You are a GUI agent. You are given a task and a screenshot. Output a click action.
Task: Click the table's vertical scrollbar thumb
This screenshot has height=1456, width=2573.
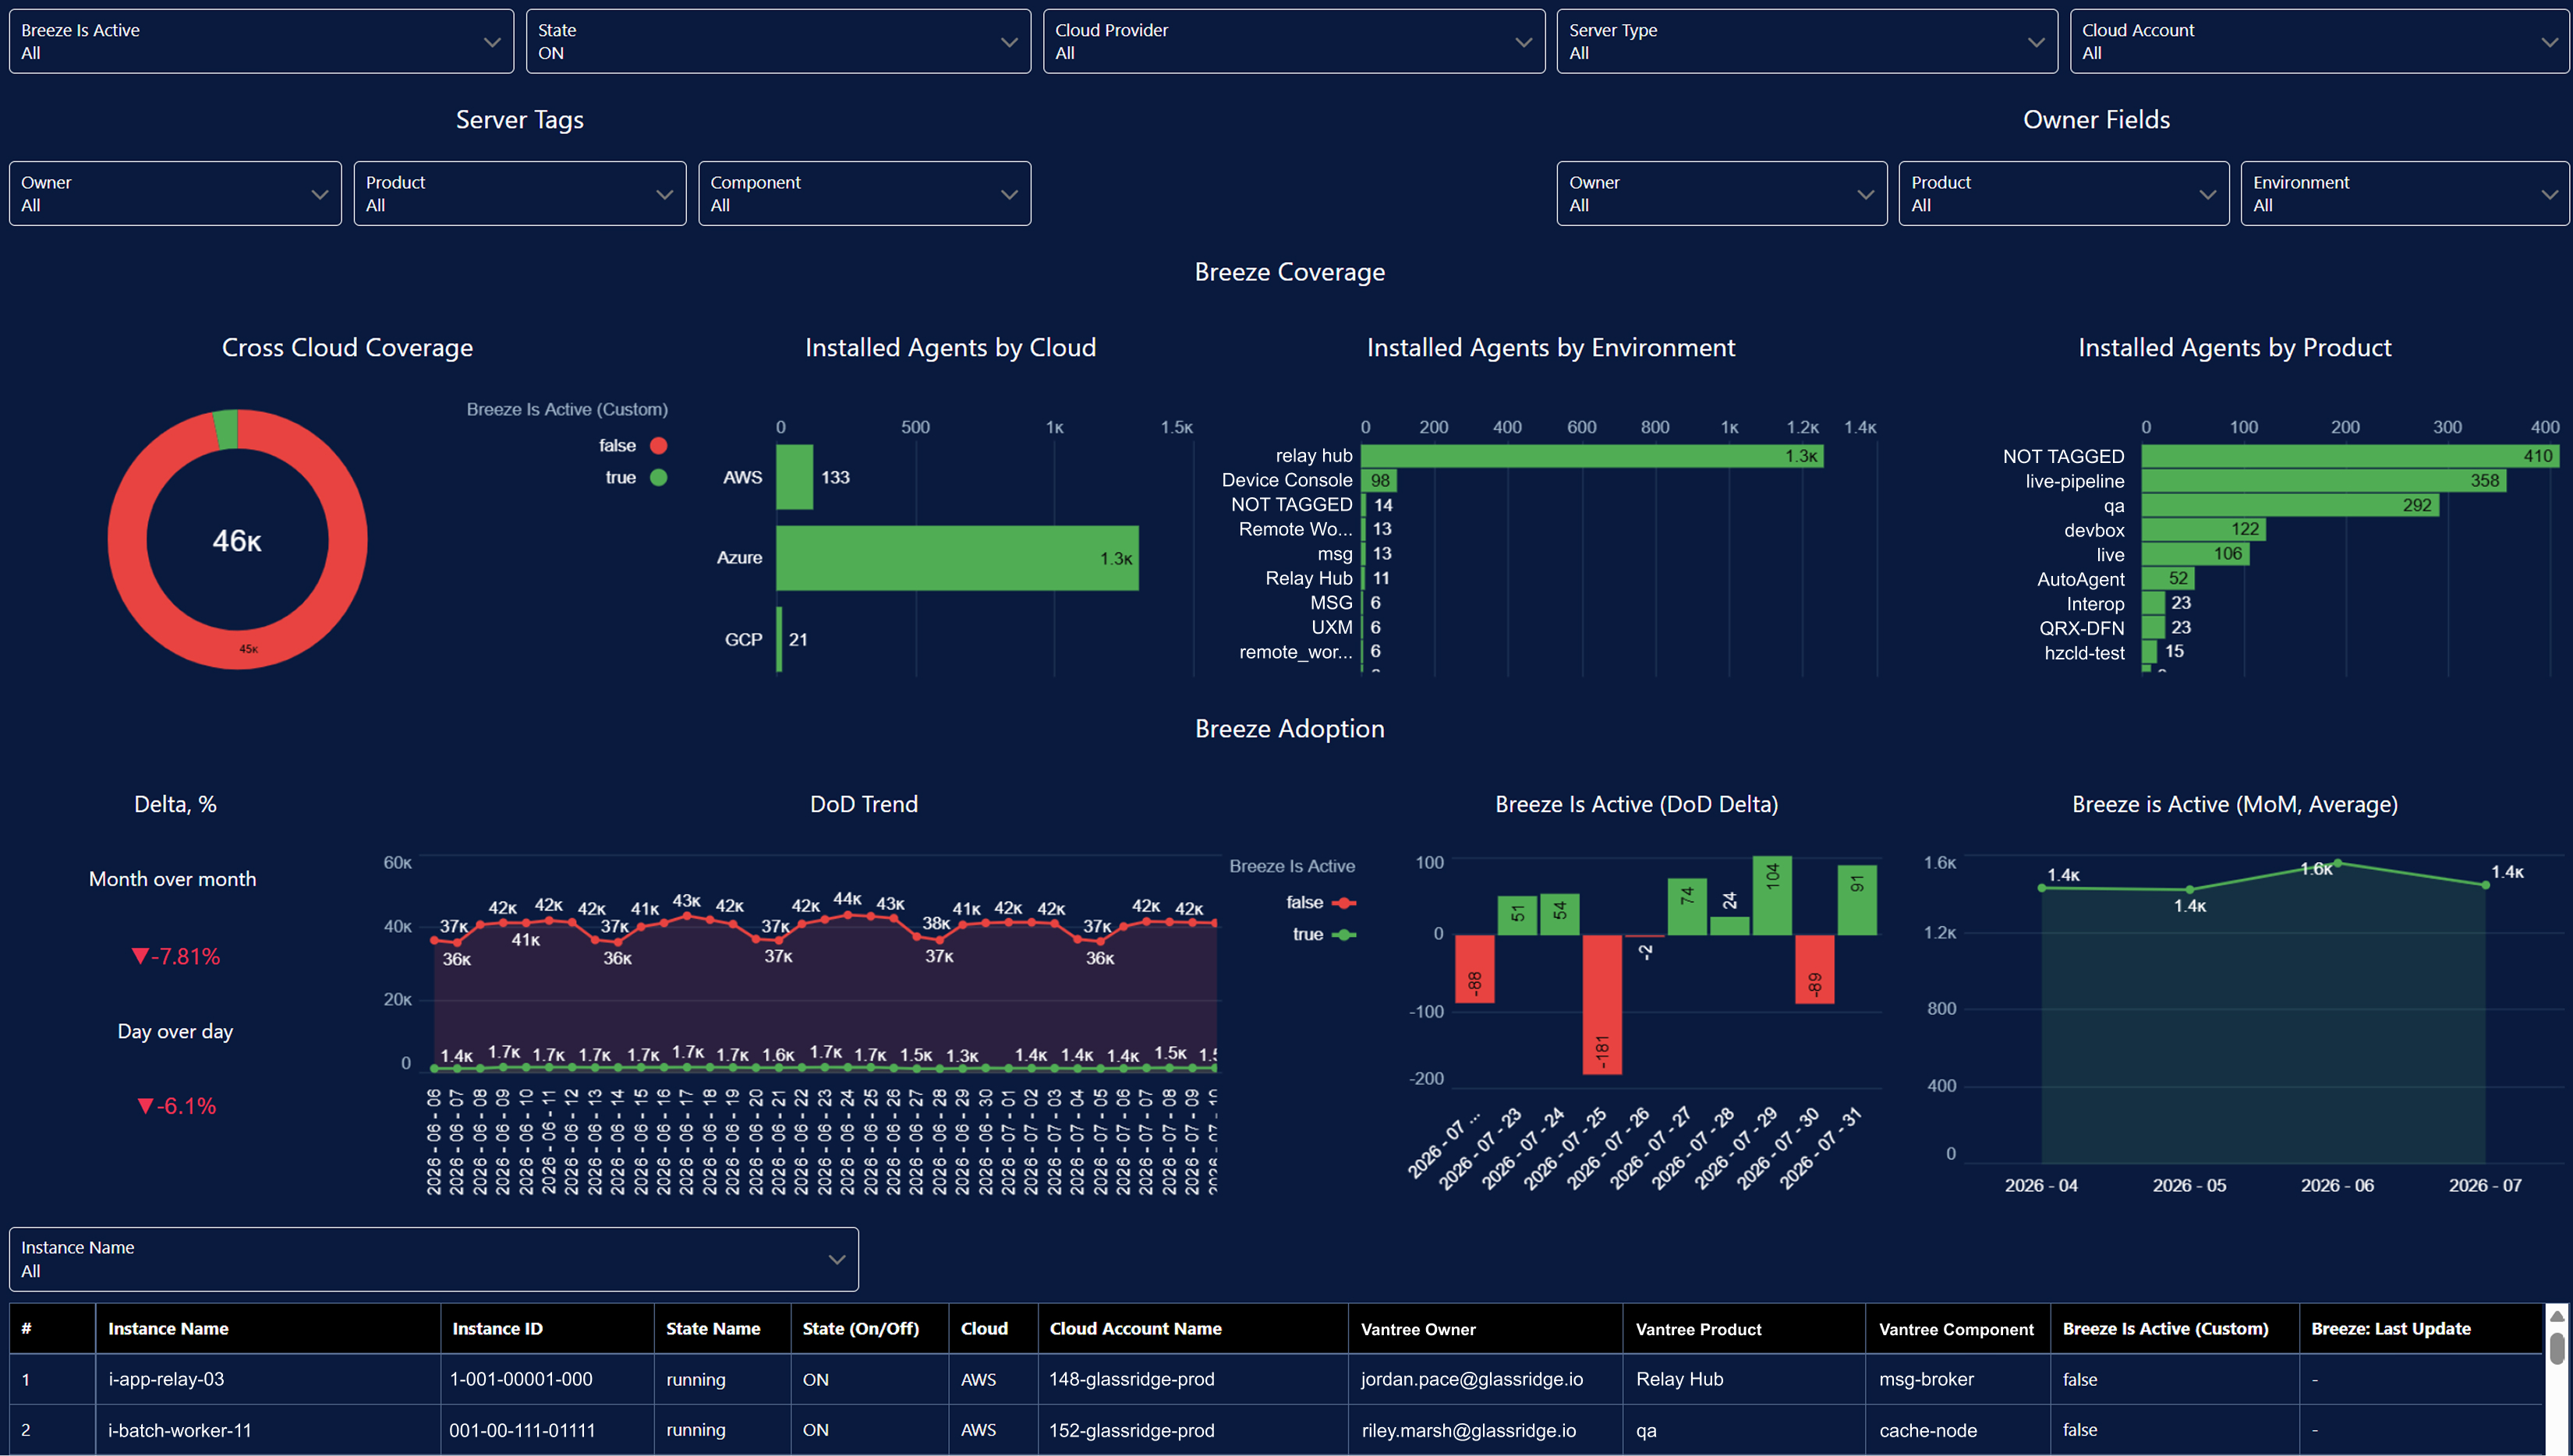tap(2557, 1347)
